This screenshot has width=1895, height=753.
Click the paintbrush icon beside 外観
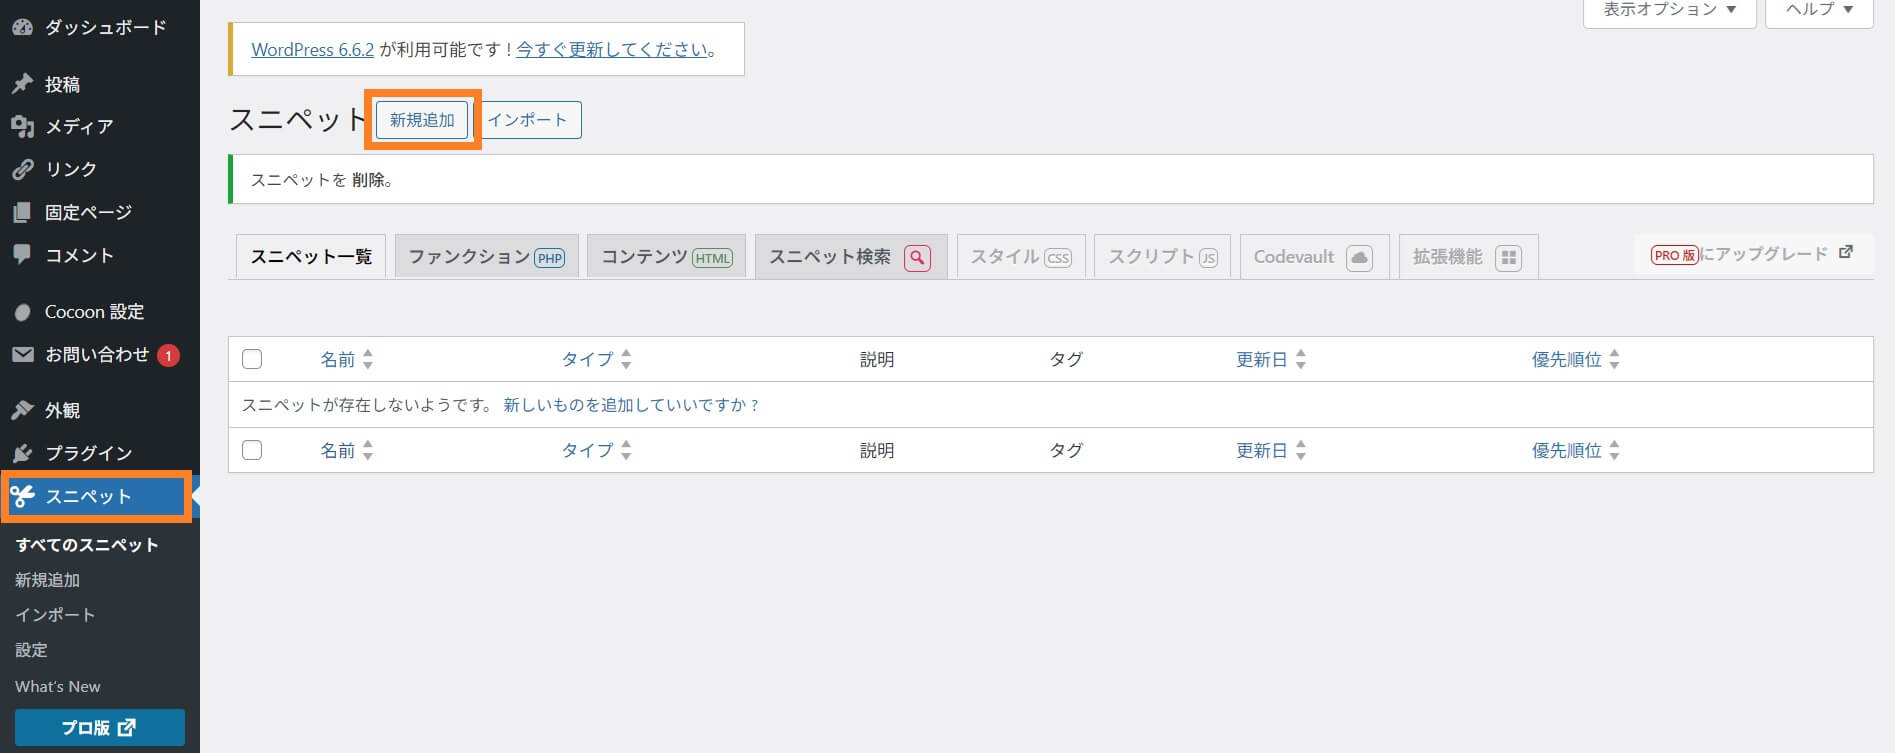click(x=22, y=410)
